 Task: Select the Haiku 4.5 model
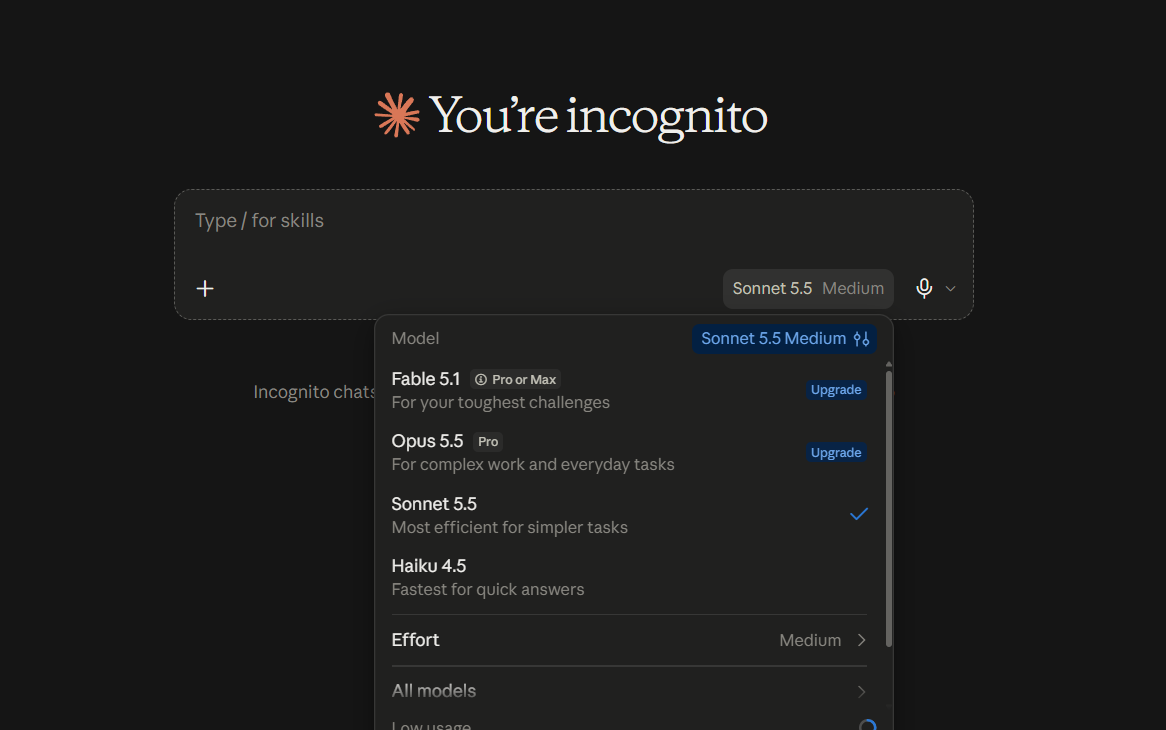click(629, 578)
